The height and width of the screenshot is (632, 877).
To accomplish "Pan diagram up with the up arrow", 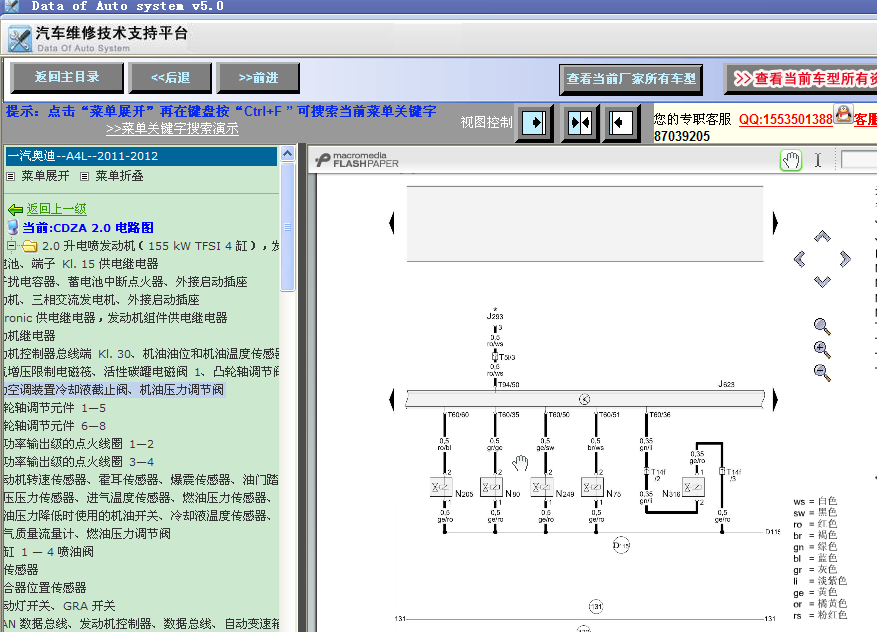I will click(x=822, y=236).
